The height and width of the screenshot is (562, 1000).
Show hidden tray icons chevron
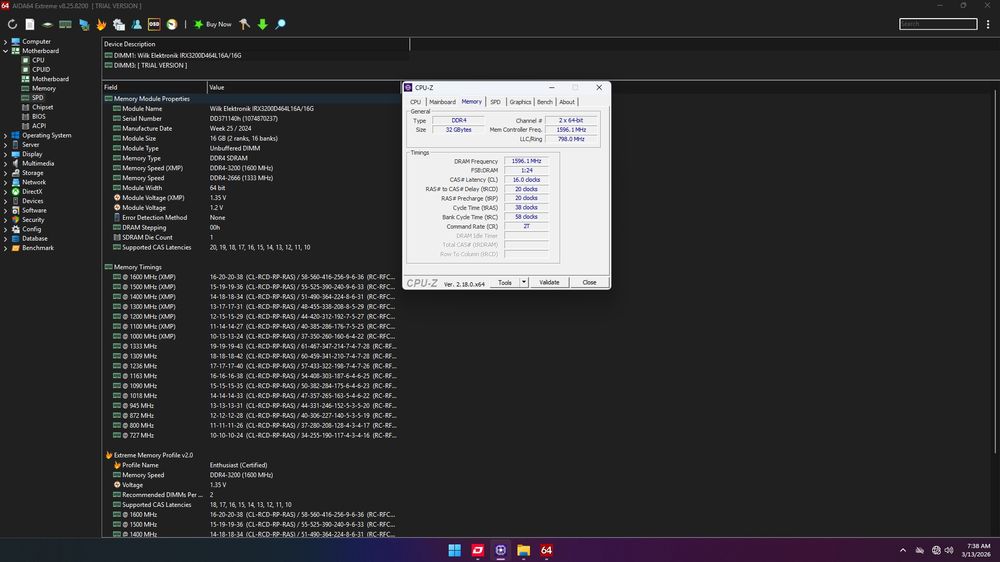click(902, 550)
